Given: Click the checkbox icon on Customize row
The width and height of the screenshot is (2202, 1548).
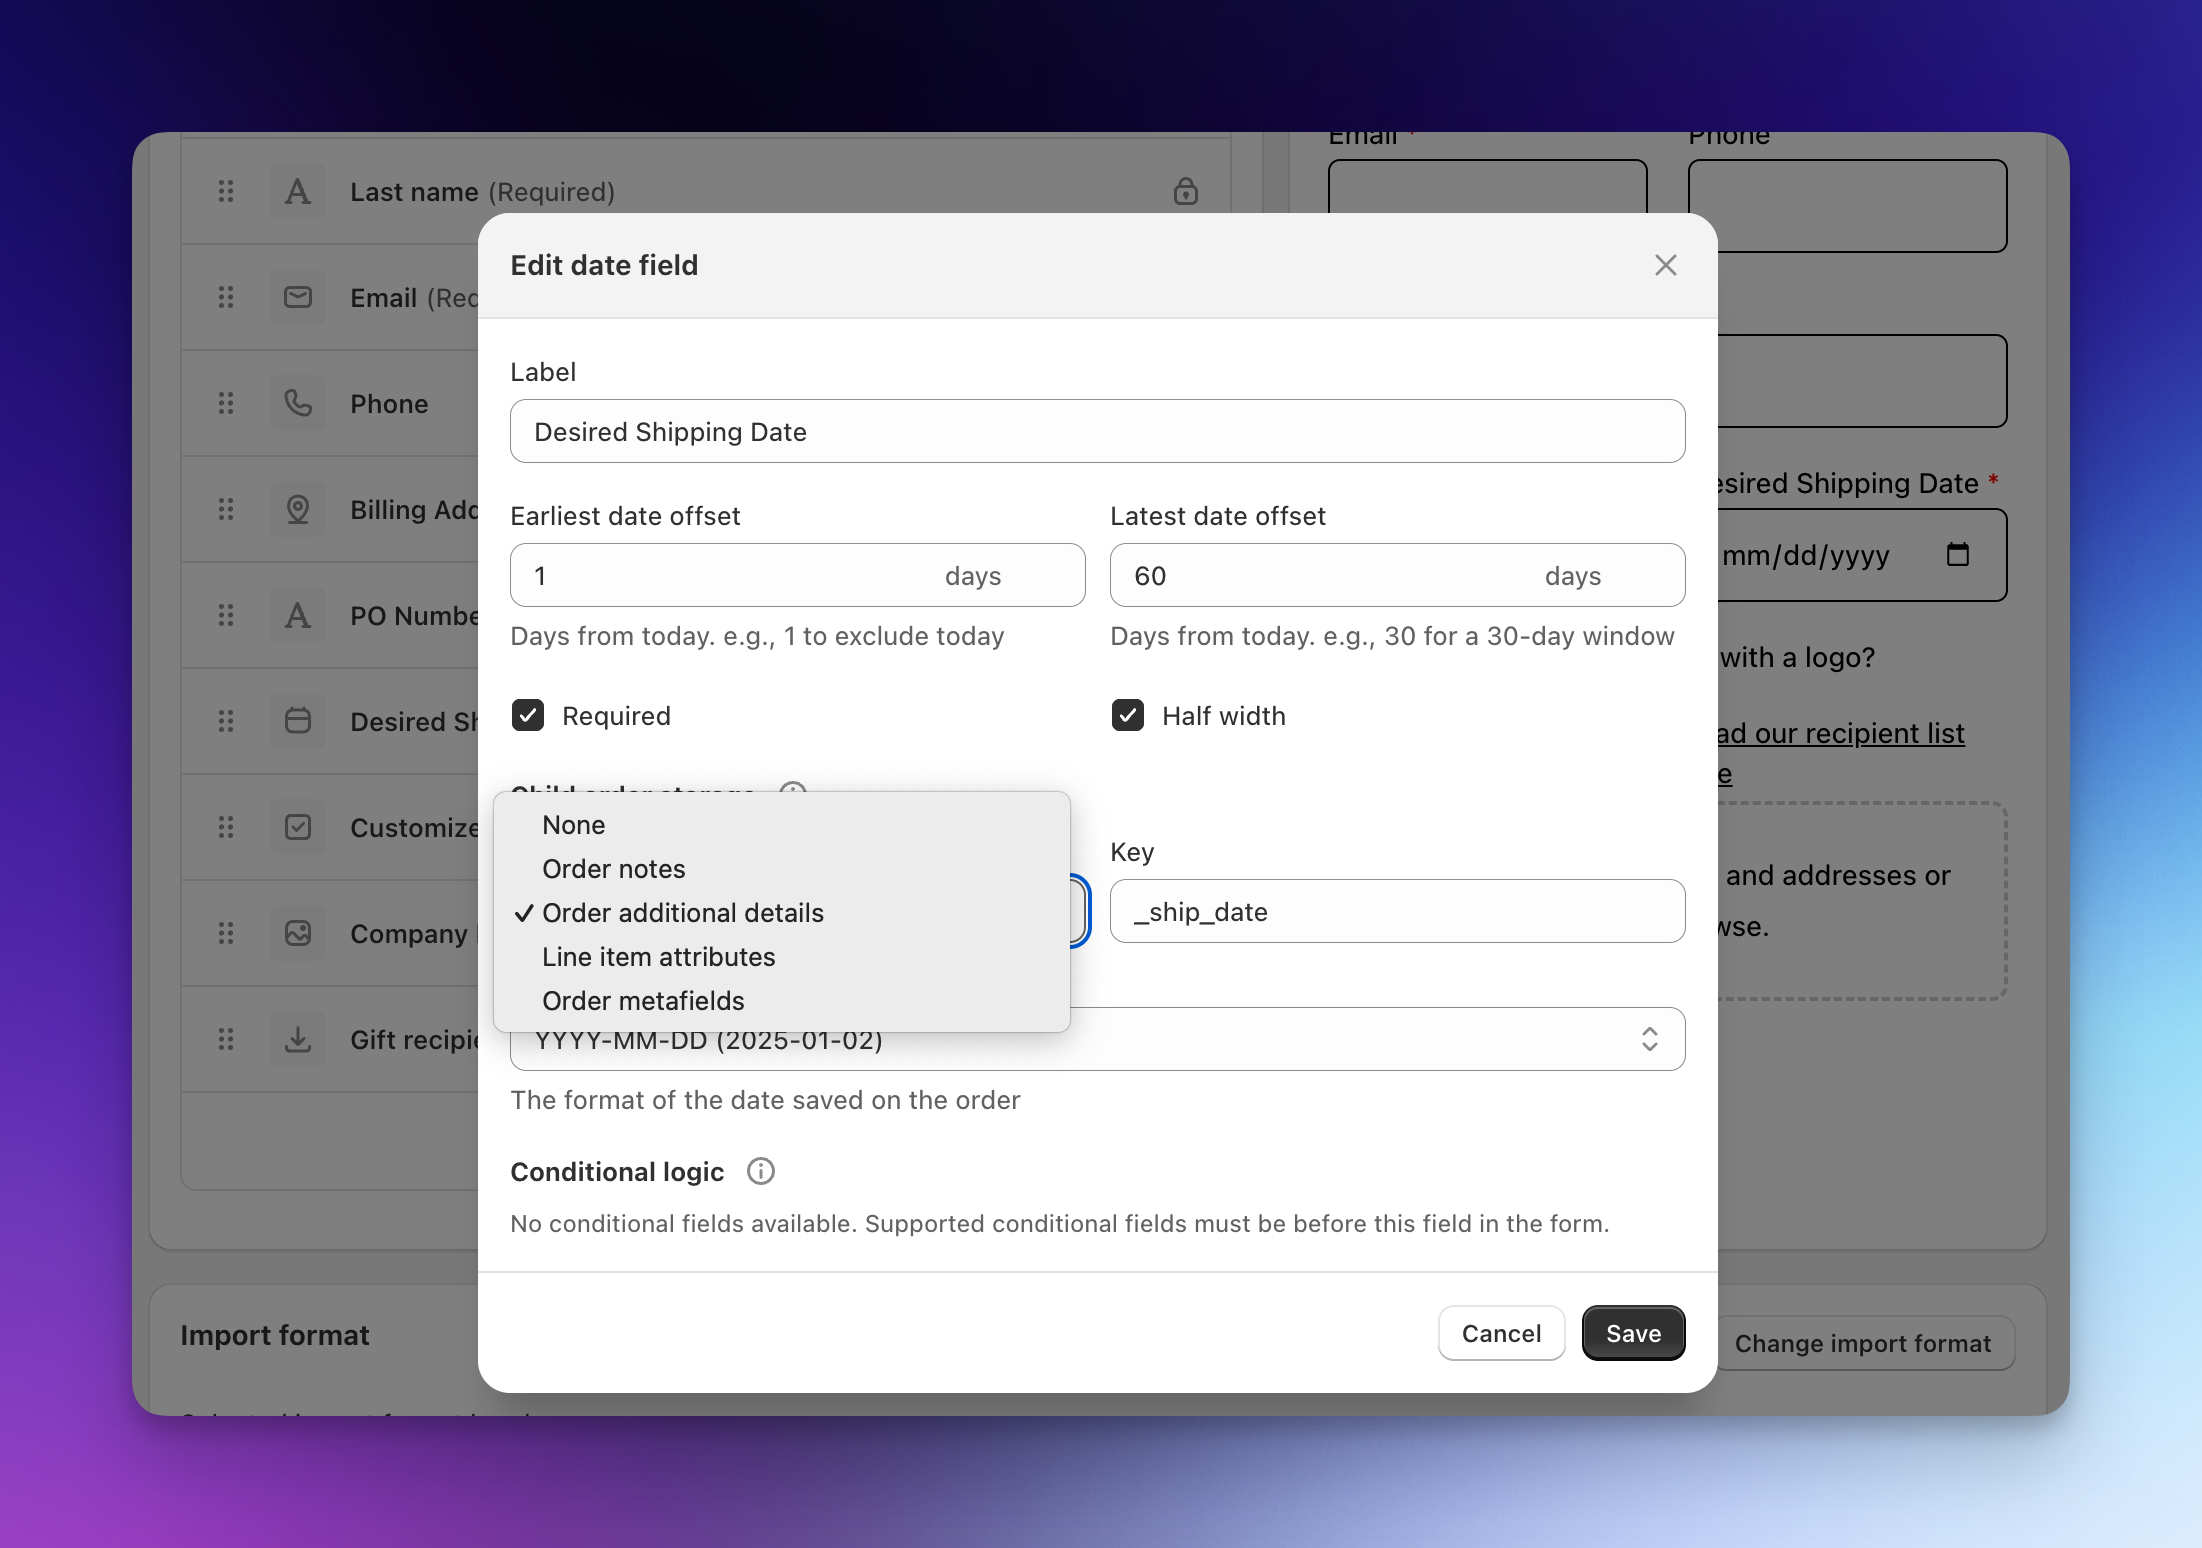Looking at the screenshot, I should click(x=298, y=827).
